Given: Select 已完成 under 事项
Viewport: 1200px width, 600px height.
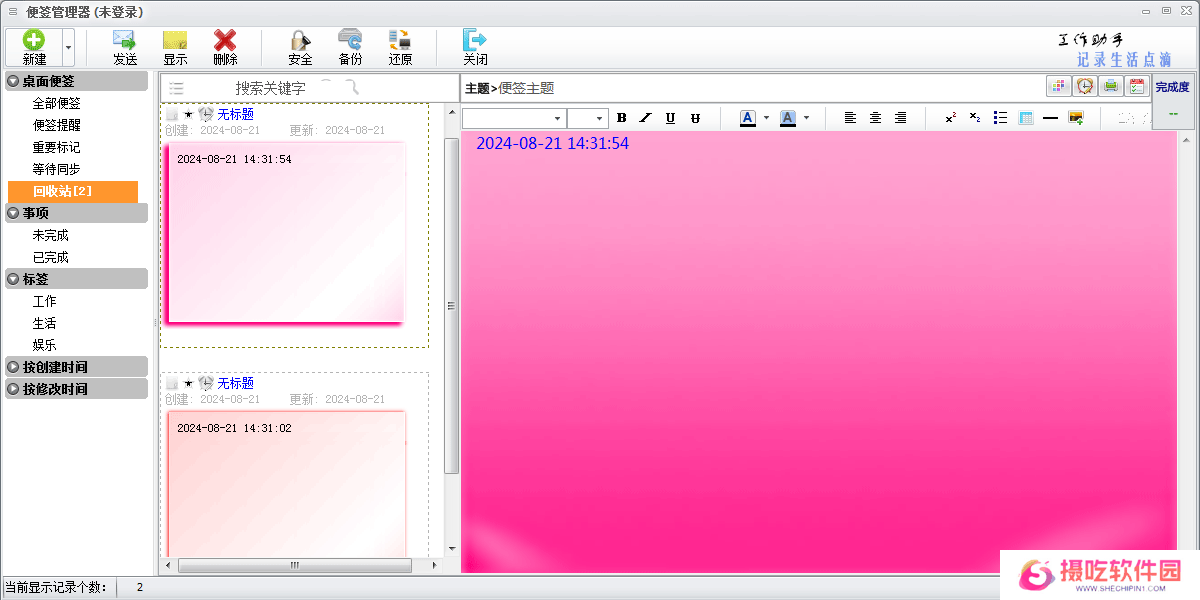Looking at the screenshot, I should (x=50, y=257).
